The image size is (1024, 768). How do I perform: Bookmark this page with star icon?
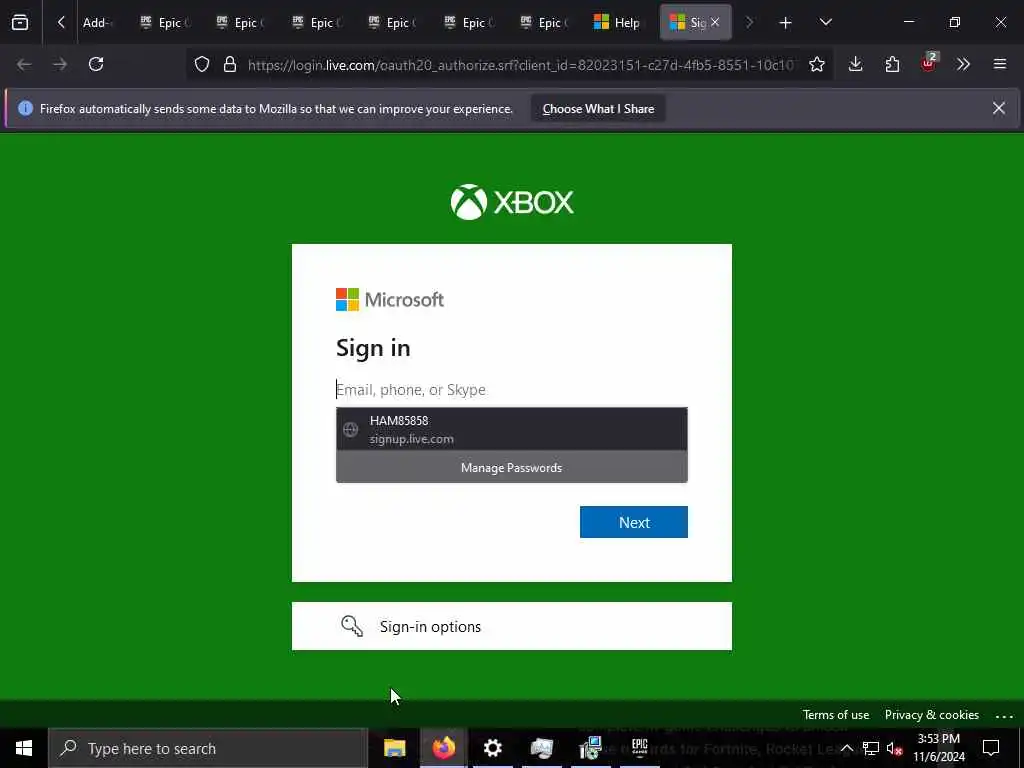816,64
